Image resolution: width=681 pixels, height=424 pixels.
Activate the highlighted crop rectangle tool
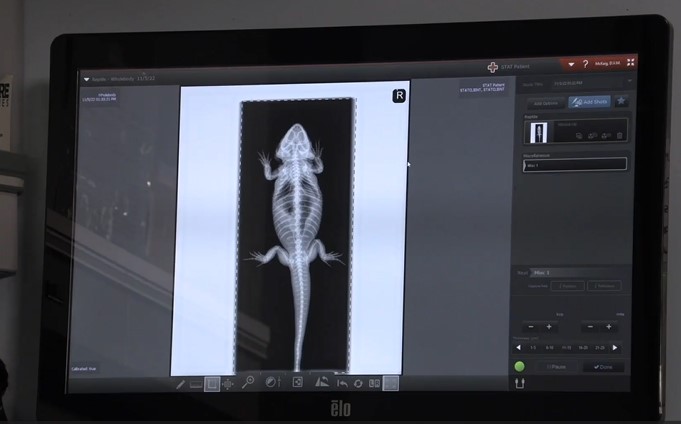tap(212, 384)
